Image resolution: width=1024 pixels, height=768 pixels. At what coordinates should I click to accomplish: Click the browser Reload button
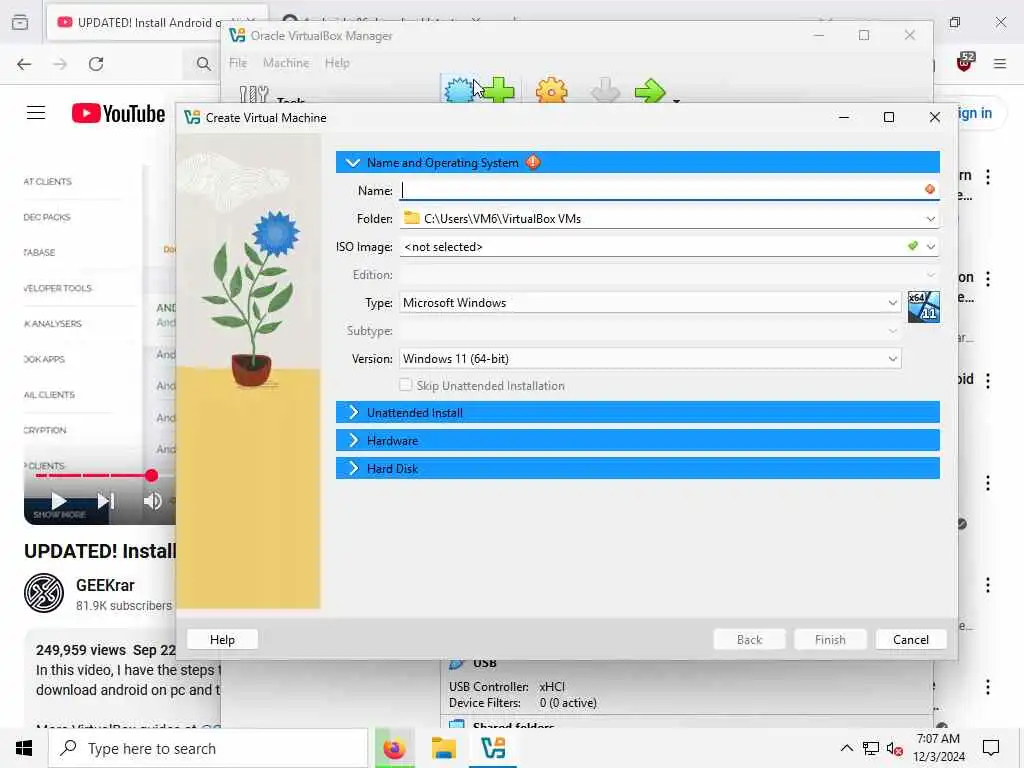click(96, 64)
